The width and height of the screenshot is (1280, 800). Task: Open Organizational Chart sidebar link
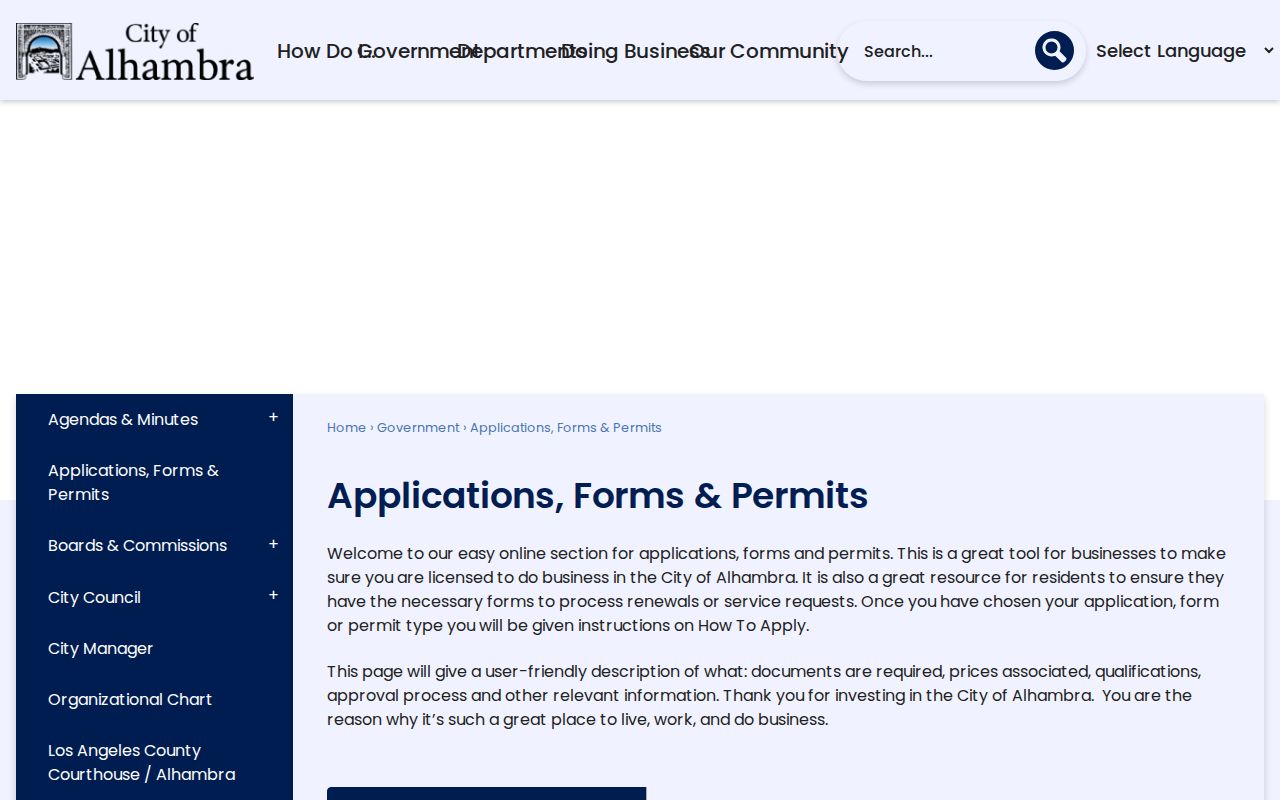pos(130,699)
